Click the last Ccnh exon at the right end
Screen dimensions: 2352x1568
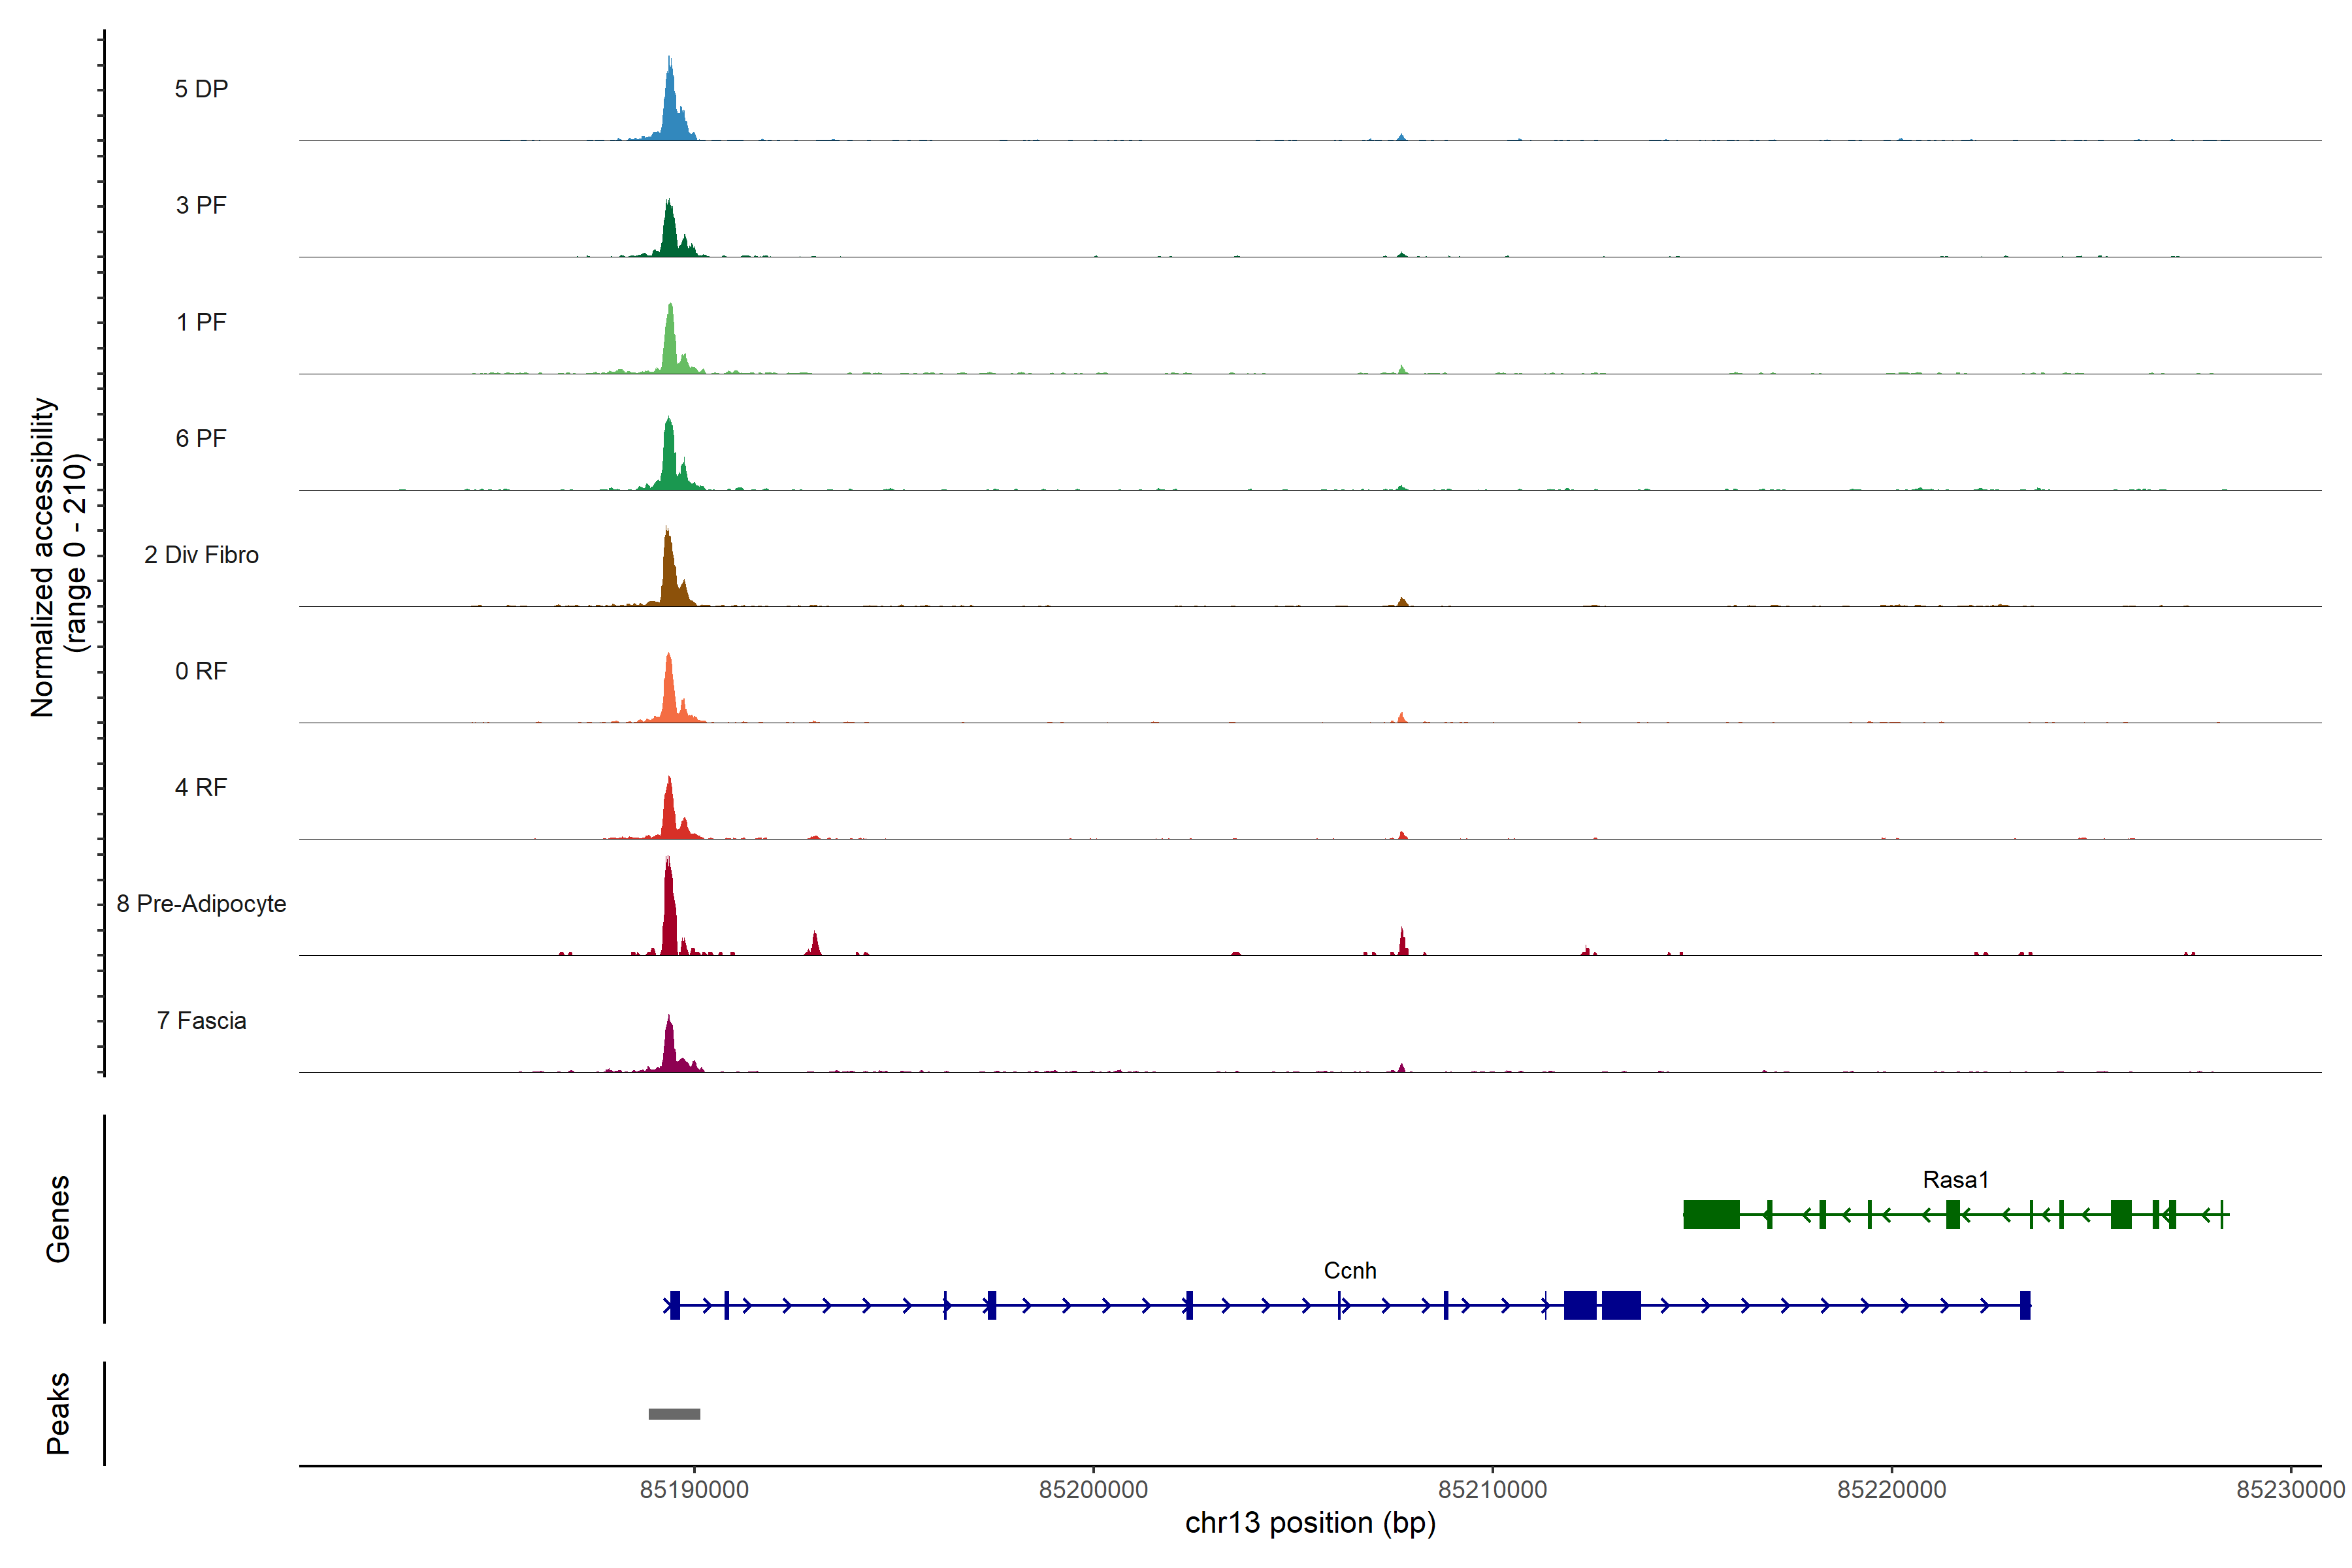pyautogui.click(x=2025, y=1305)
